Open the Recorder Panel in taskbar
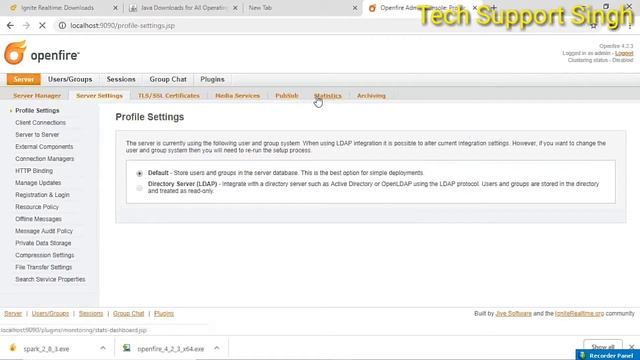Viewport: 640px width, 360px height. pyautogui.click(x=608, y=356)
